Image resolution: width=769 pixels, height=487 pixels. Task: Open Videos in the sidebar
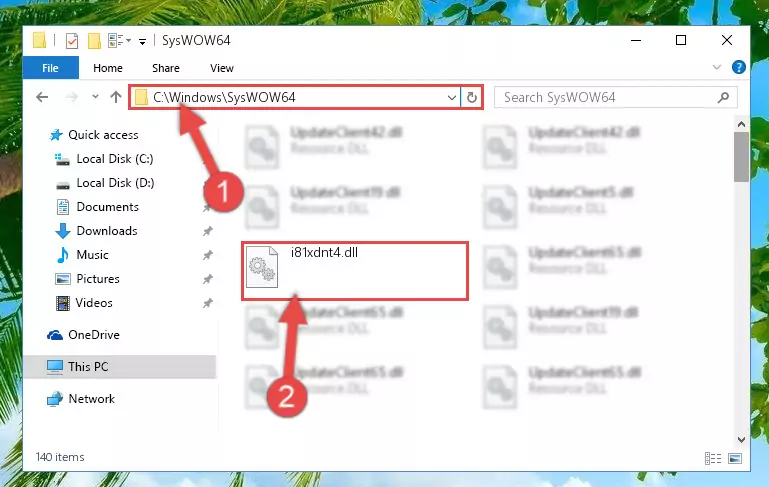(94, 303)
